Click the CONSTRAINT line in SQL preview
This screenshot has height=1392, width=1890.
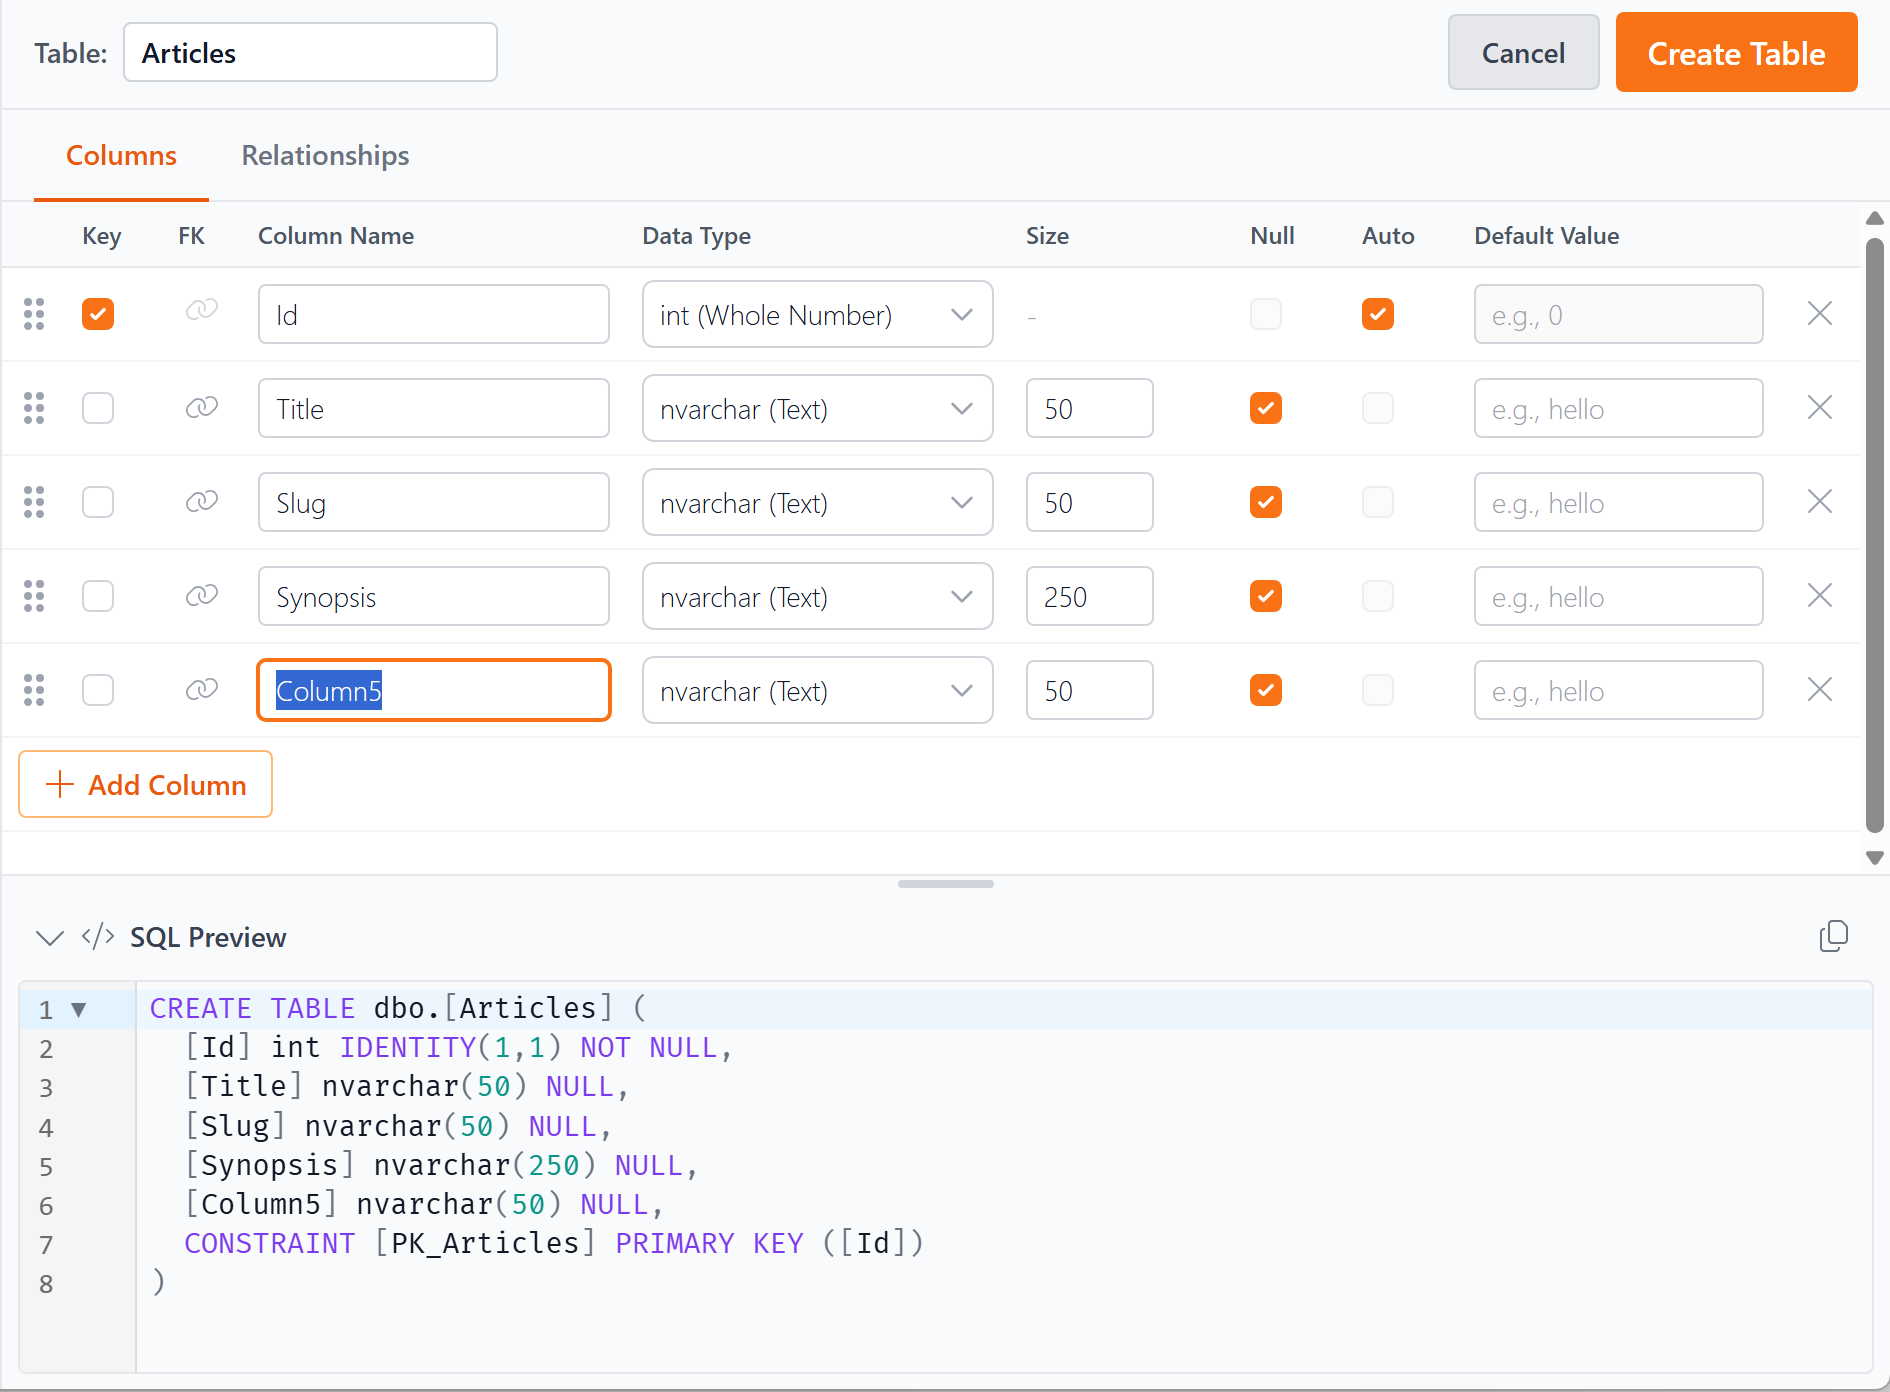(554, 1243)
